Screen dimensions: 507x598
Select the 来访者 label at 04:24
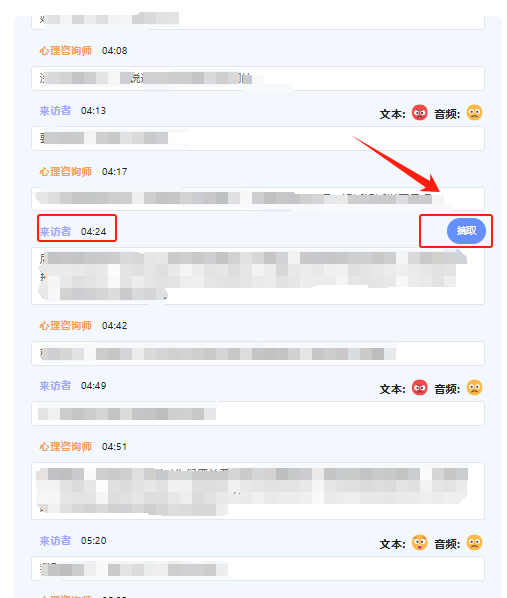coord(55,231)
